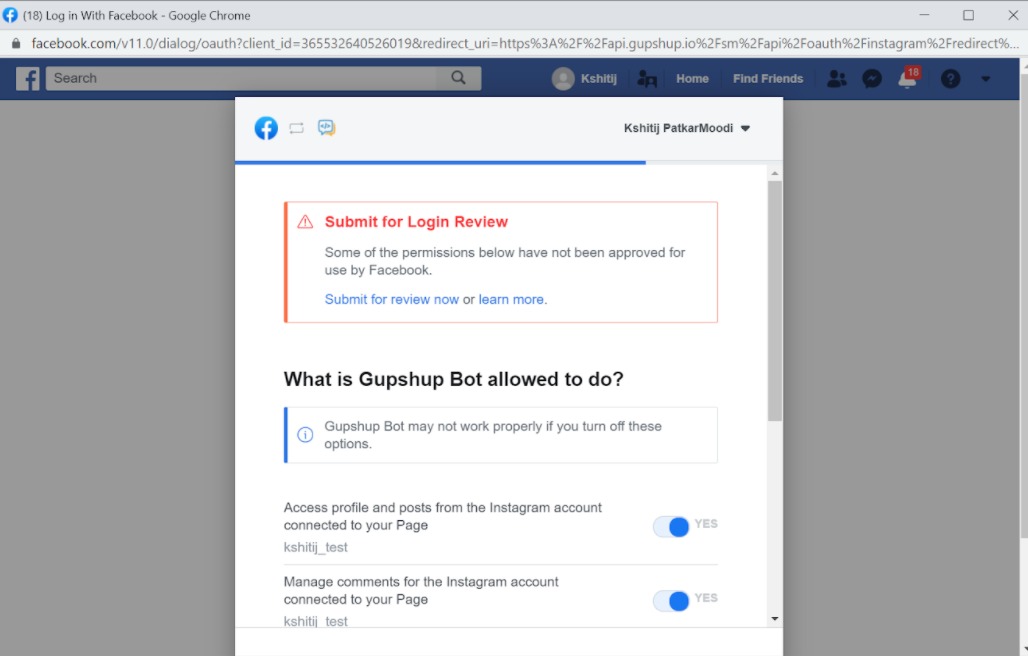Click the 'What is Gupshup Bot allowed to do?' heading
Image resolution: width=1028 pixels, height=656 pixels.
pyautogui.click(x=454, y=379)
